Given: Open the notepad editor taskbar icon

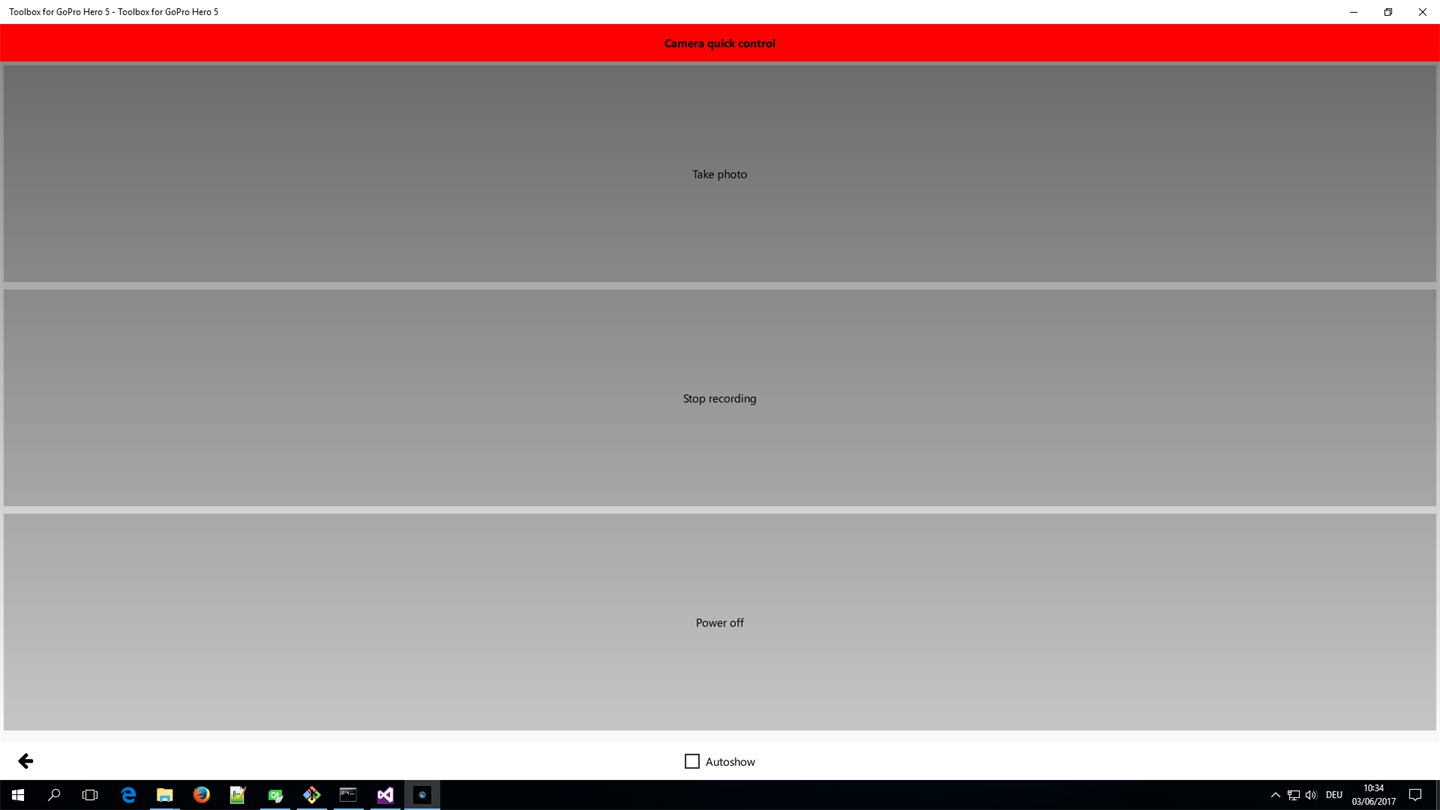Looking at the screenshot, I should coord(238,795).
